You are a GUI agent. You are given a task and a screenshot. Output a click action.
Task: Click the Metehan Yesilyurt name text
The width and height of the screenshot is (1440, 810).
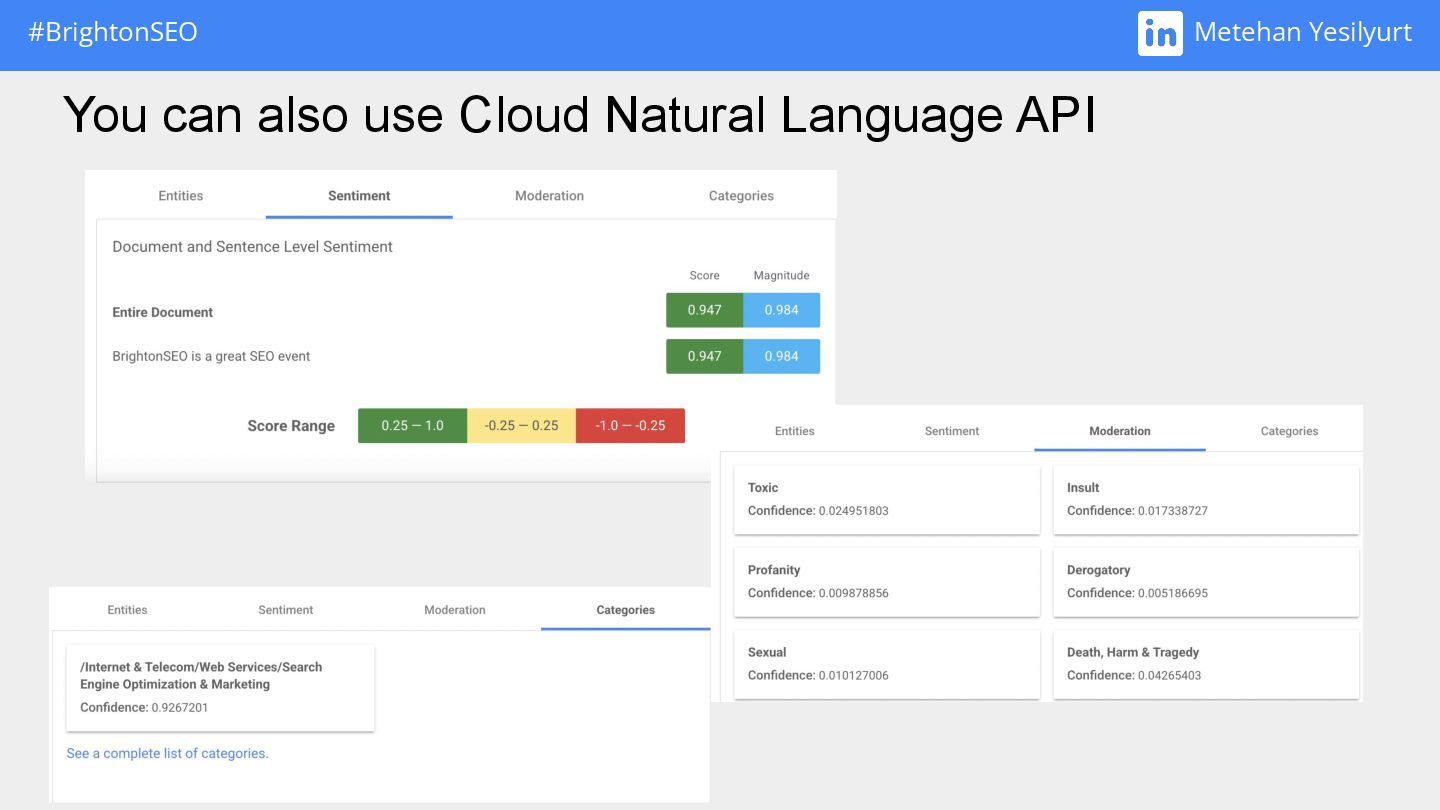click(1303, 33)
